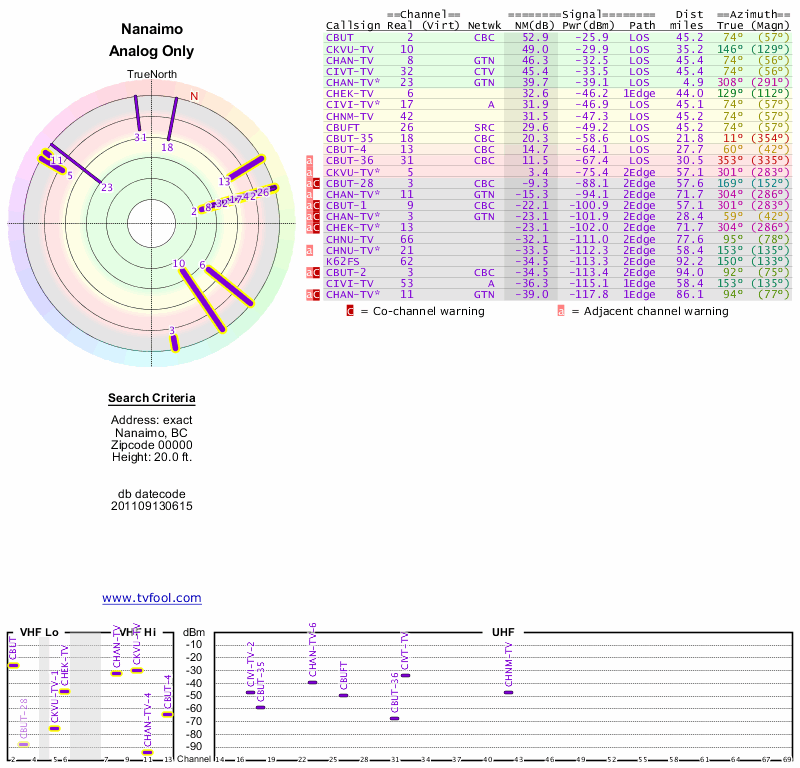Screen dimensions: 800x768
Task: Click the Height: 20.0 ft. text
Action: pyautogui.click(x=152, y=457)
